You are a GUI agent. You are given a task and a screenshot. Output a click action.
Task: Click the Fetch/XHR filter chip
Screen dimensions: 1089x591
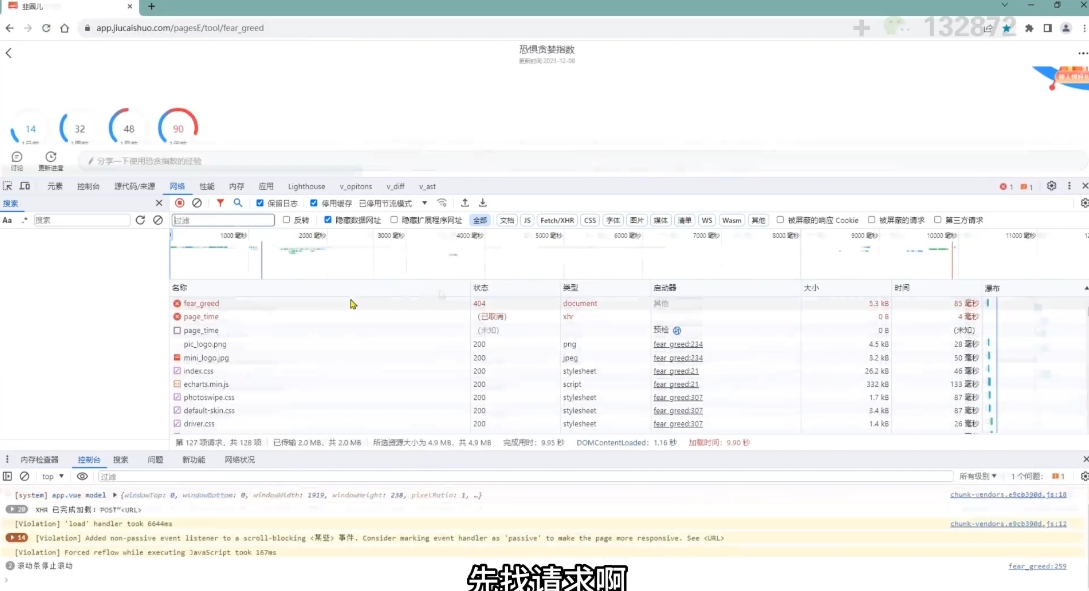coord(558,219)
